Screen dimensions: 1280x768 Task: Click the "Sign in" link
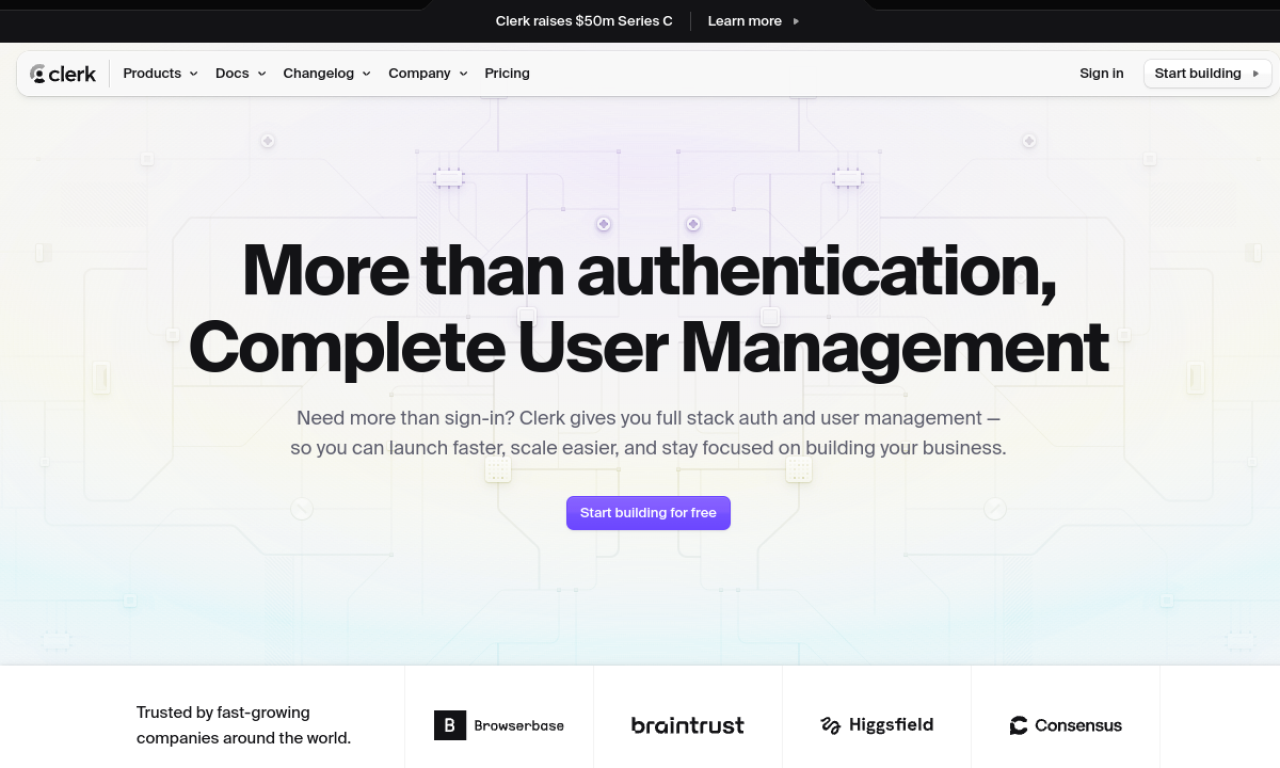pos(1101,73)
